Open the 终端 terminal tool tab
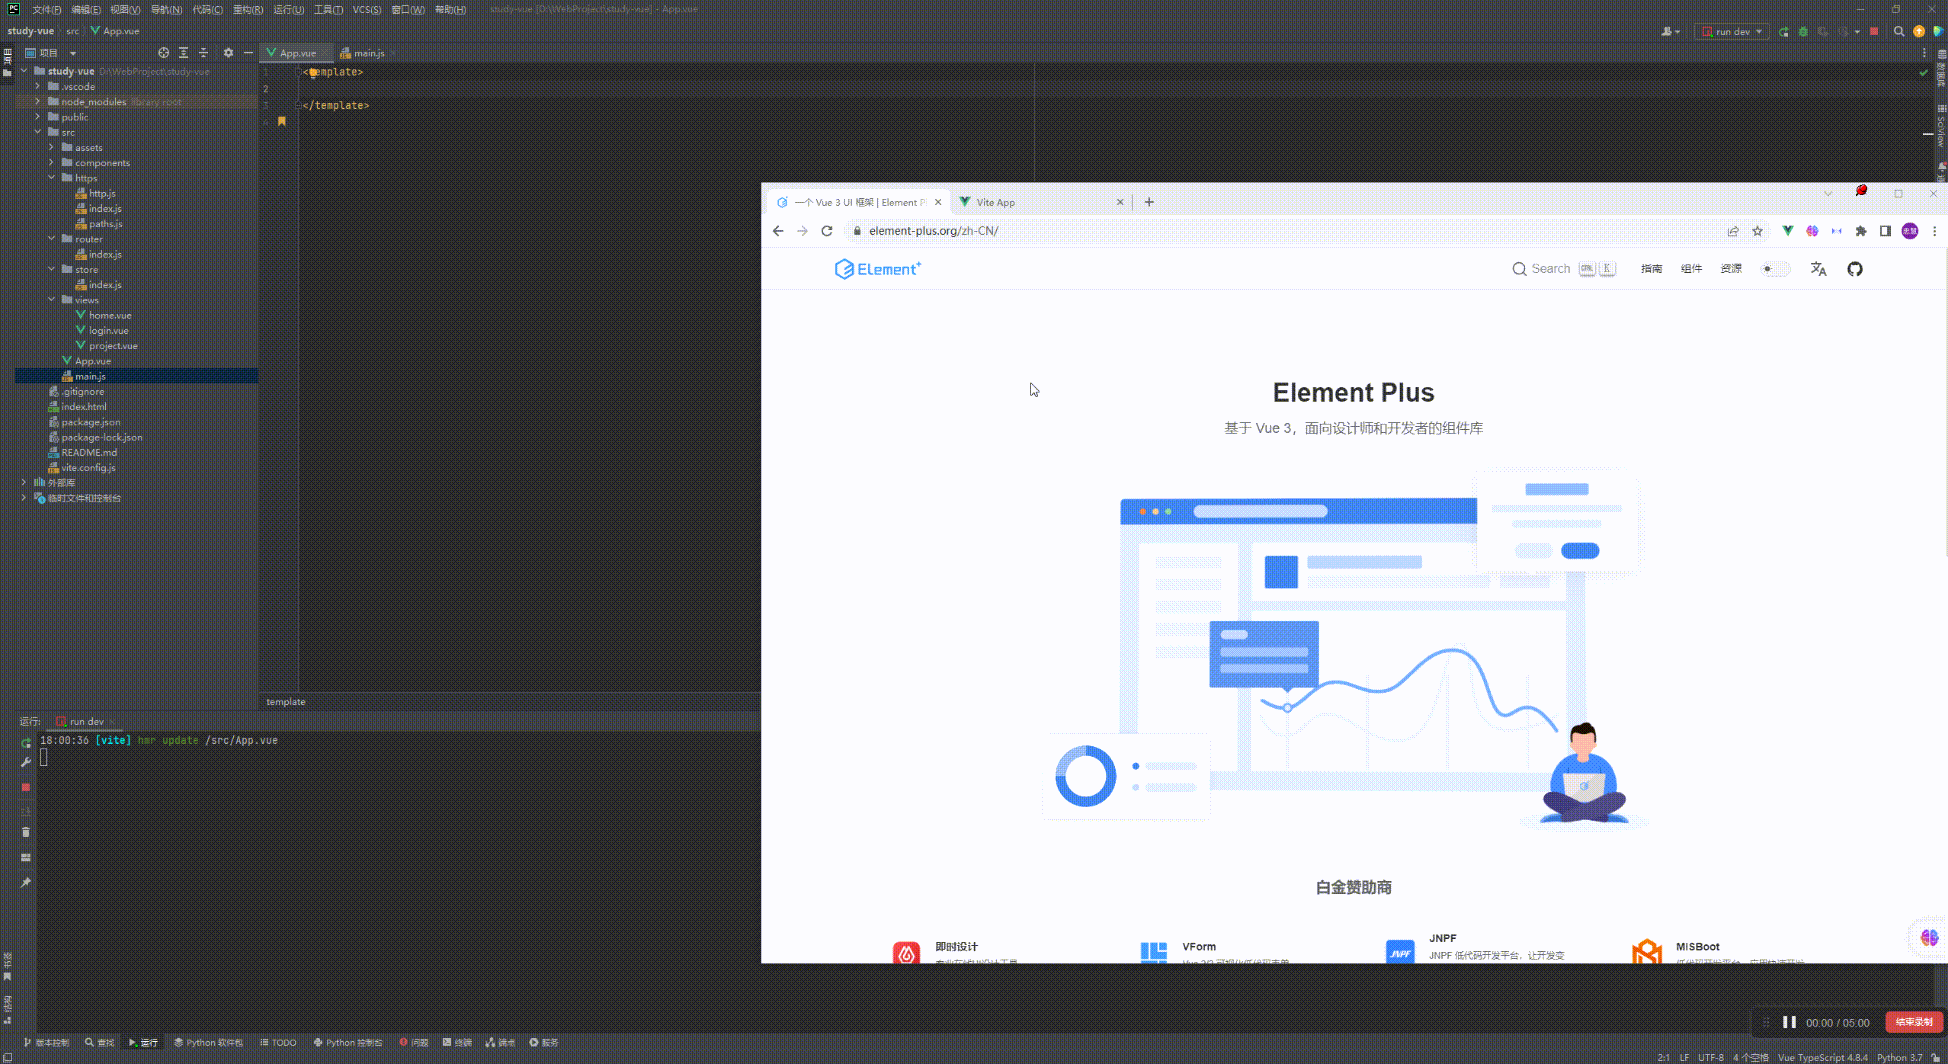This screenshot has width=1948, height=1064. (457, 1042)
